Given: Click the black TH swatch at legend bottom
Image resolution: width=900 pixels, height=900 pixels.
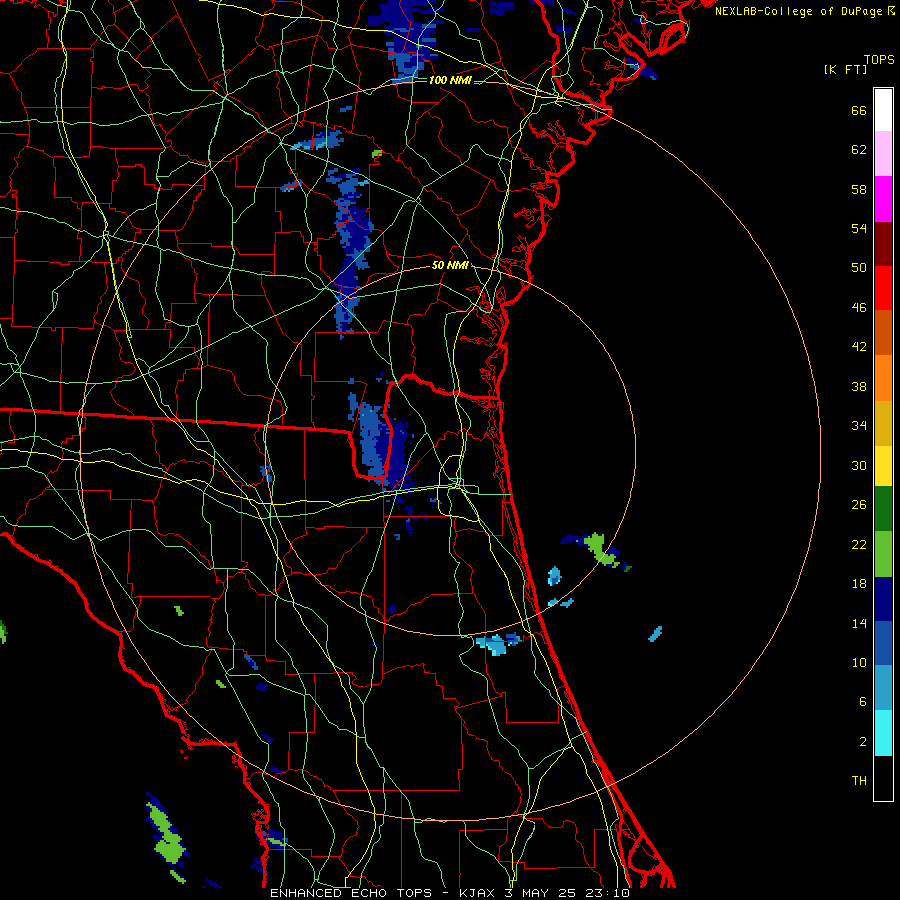Looking at the screenshot, I should pos(883,778).
